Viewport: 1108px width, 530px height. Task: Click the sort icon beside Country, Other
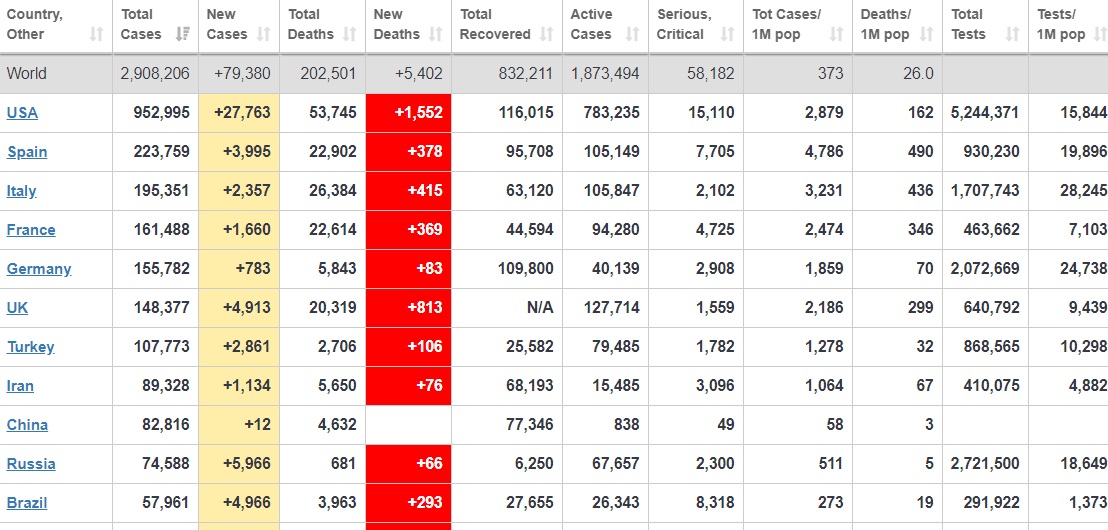coord(97,34)
